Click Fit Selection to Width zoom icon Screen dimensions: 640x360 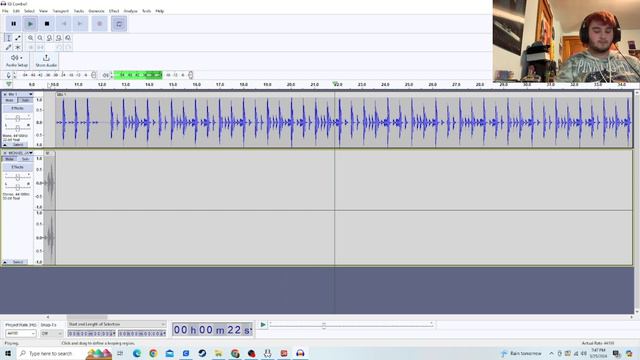(x=49, y=38)
